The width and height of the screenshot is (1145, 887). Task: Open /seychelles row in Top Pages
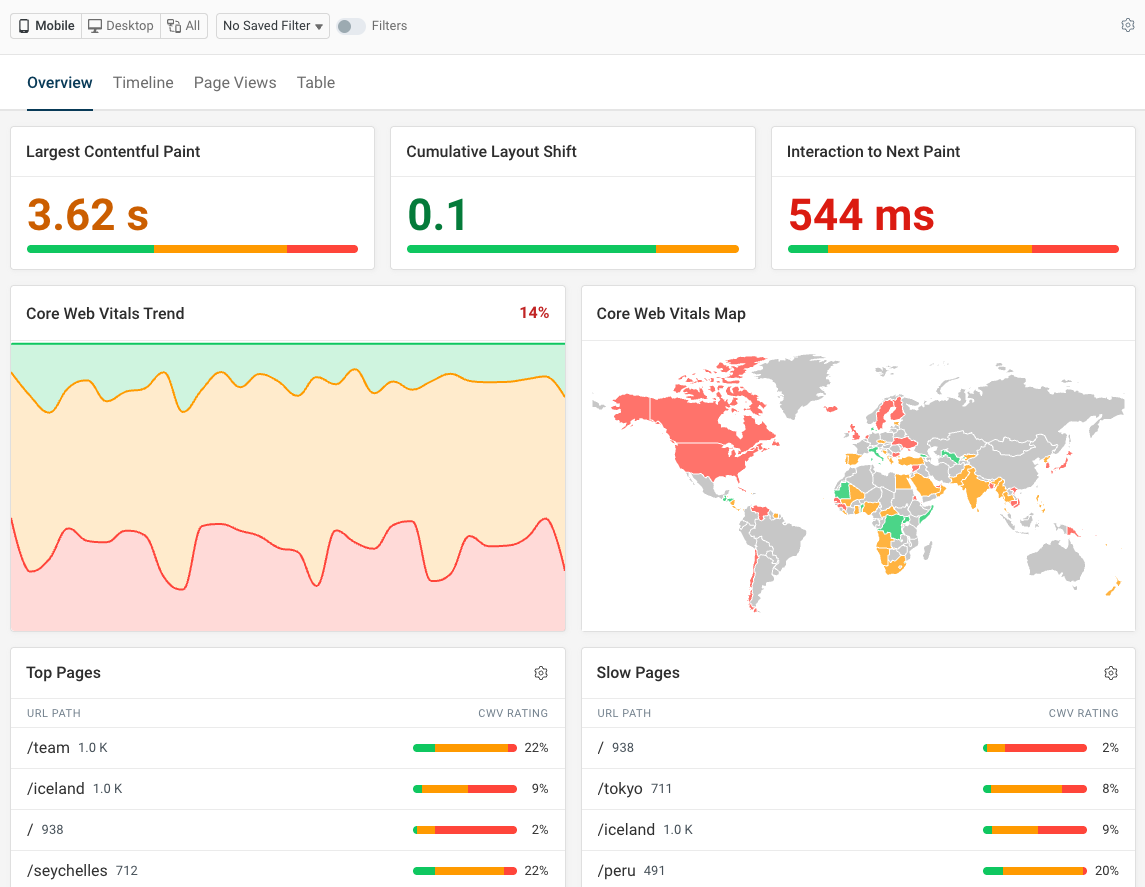coord(67,871)
